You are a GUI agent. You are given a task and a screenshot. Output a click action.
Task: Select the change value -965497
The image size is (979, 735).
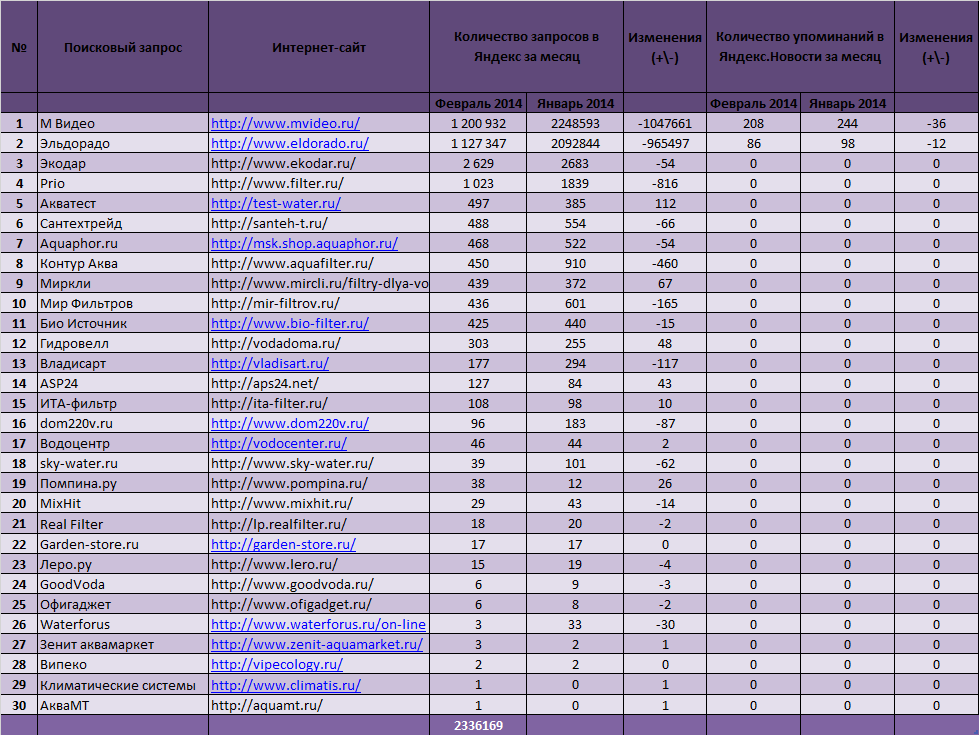[665, 144]
